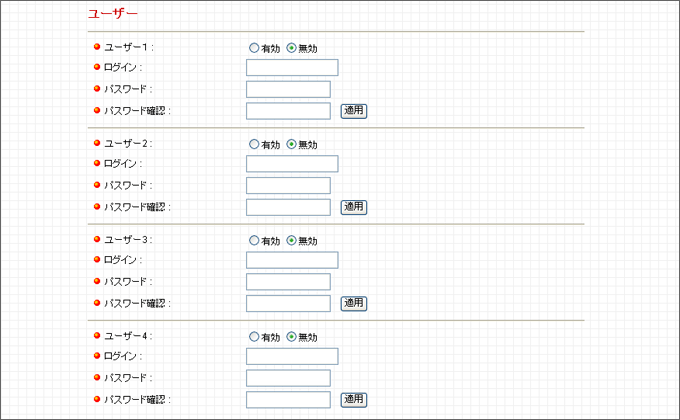
Task: Apply User 2 settings with 適用
Action: 354,207
